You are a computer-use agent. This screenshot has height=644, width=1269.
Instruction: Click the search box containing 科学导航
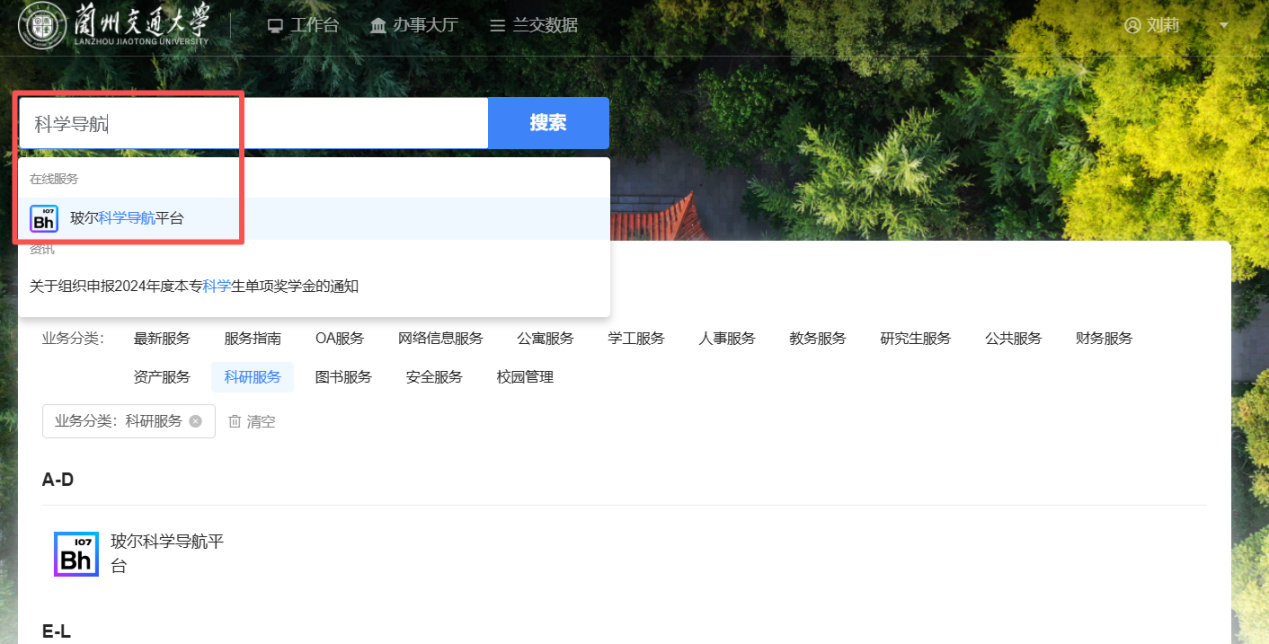[253, 123]
